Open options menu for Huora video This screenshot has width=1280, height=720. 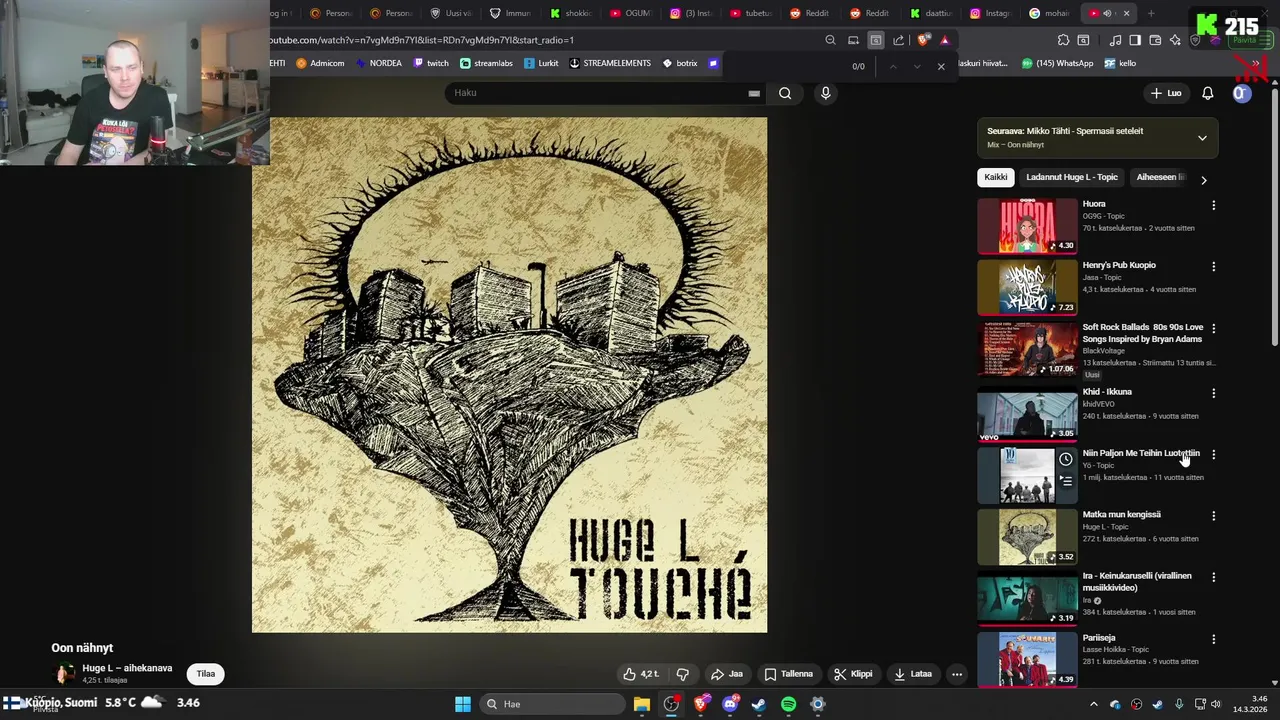tap(1214, 205)
